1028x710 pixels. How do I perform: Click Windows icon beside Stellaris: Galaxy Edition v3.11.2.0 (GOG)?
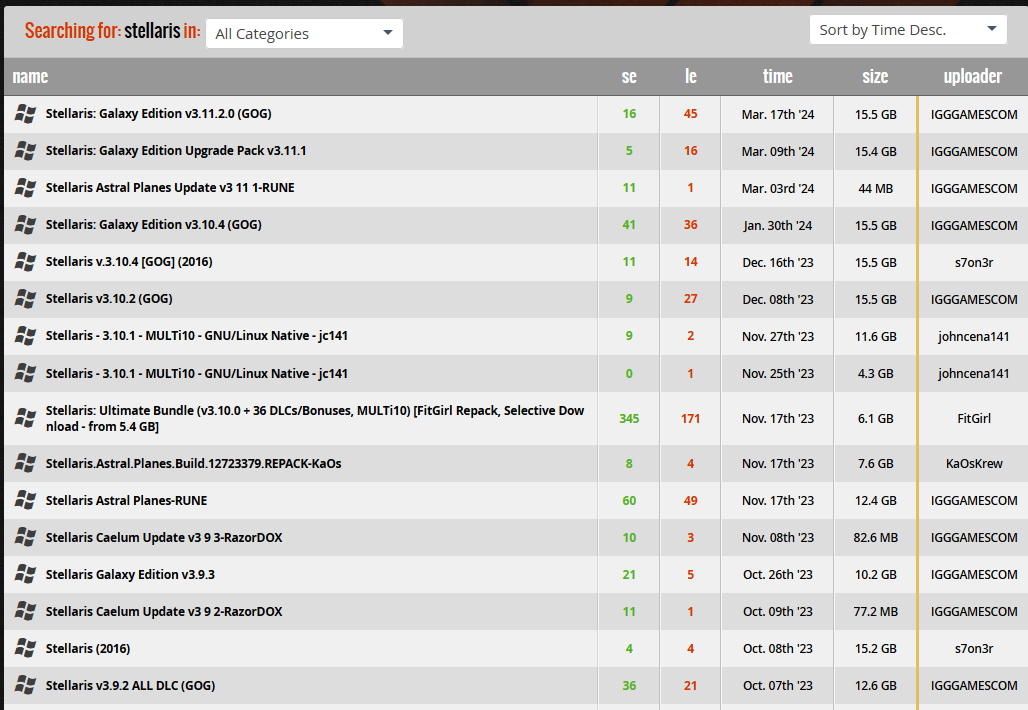coord(26,114)
